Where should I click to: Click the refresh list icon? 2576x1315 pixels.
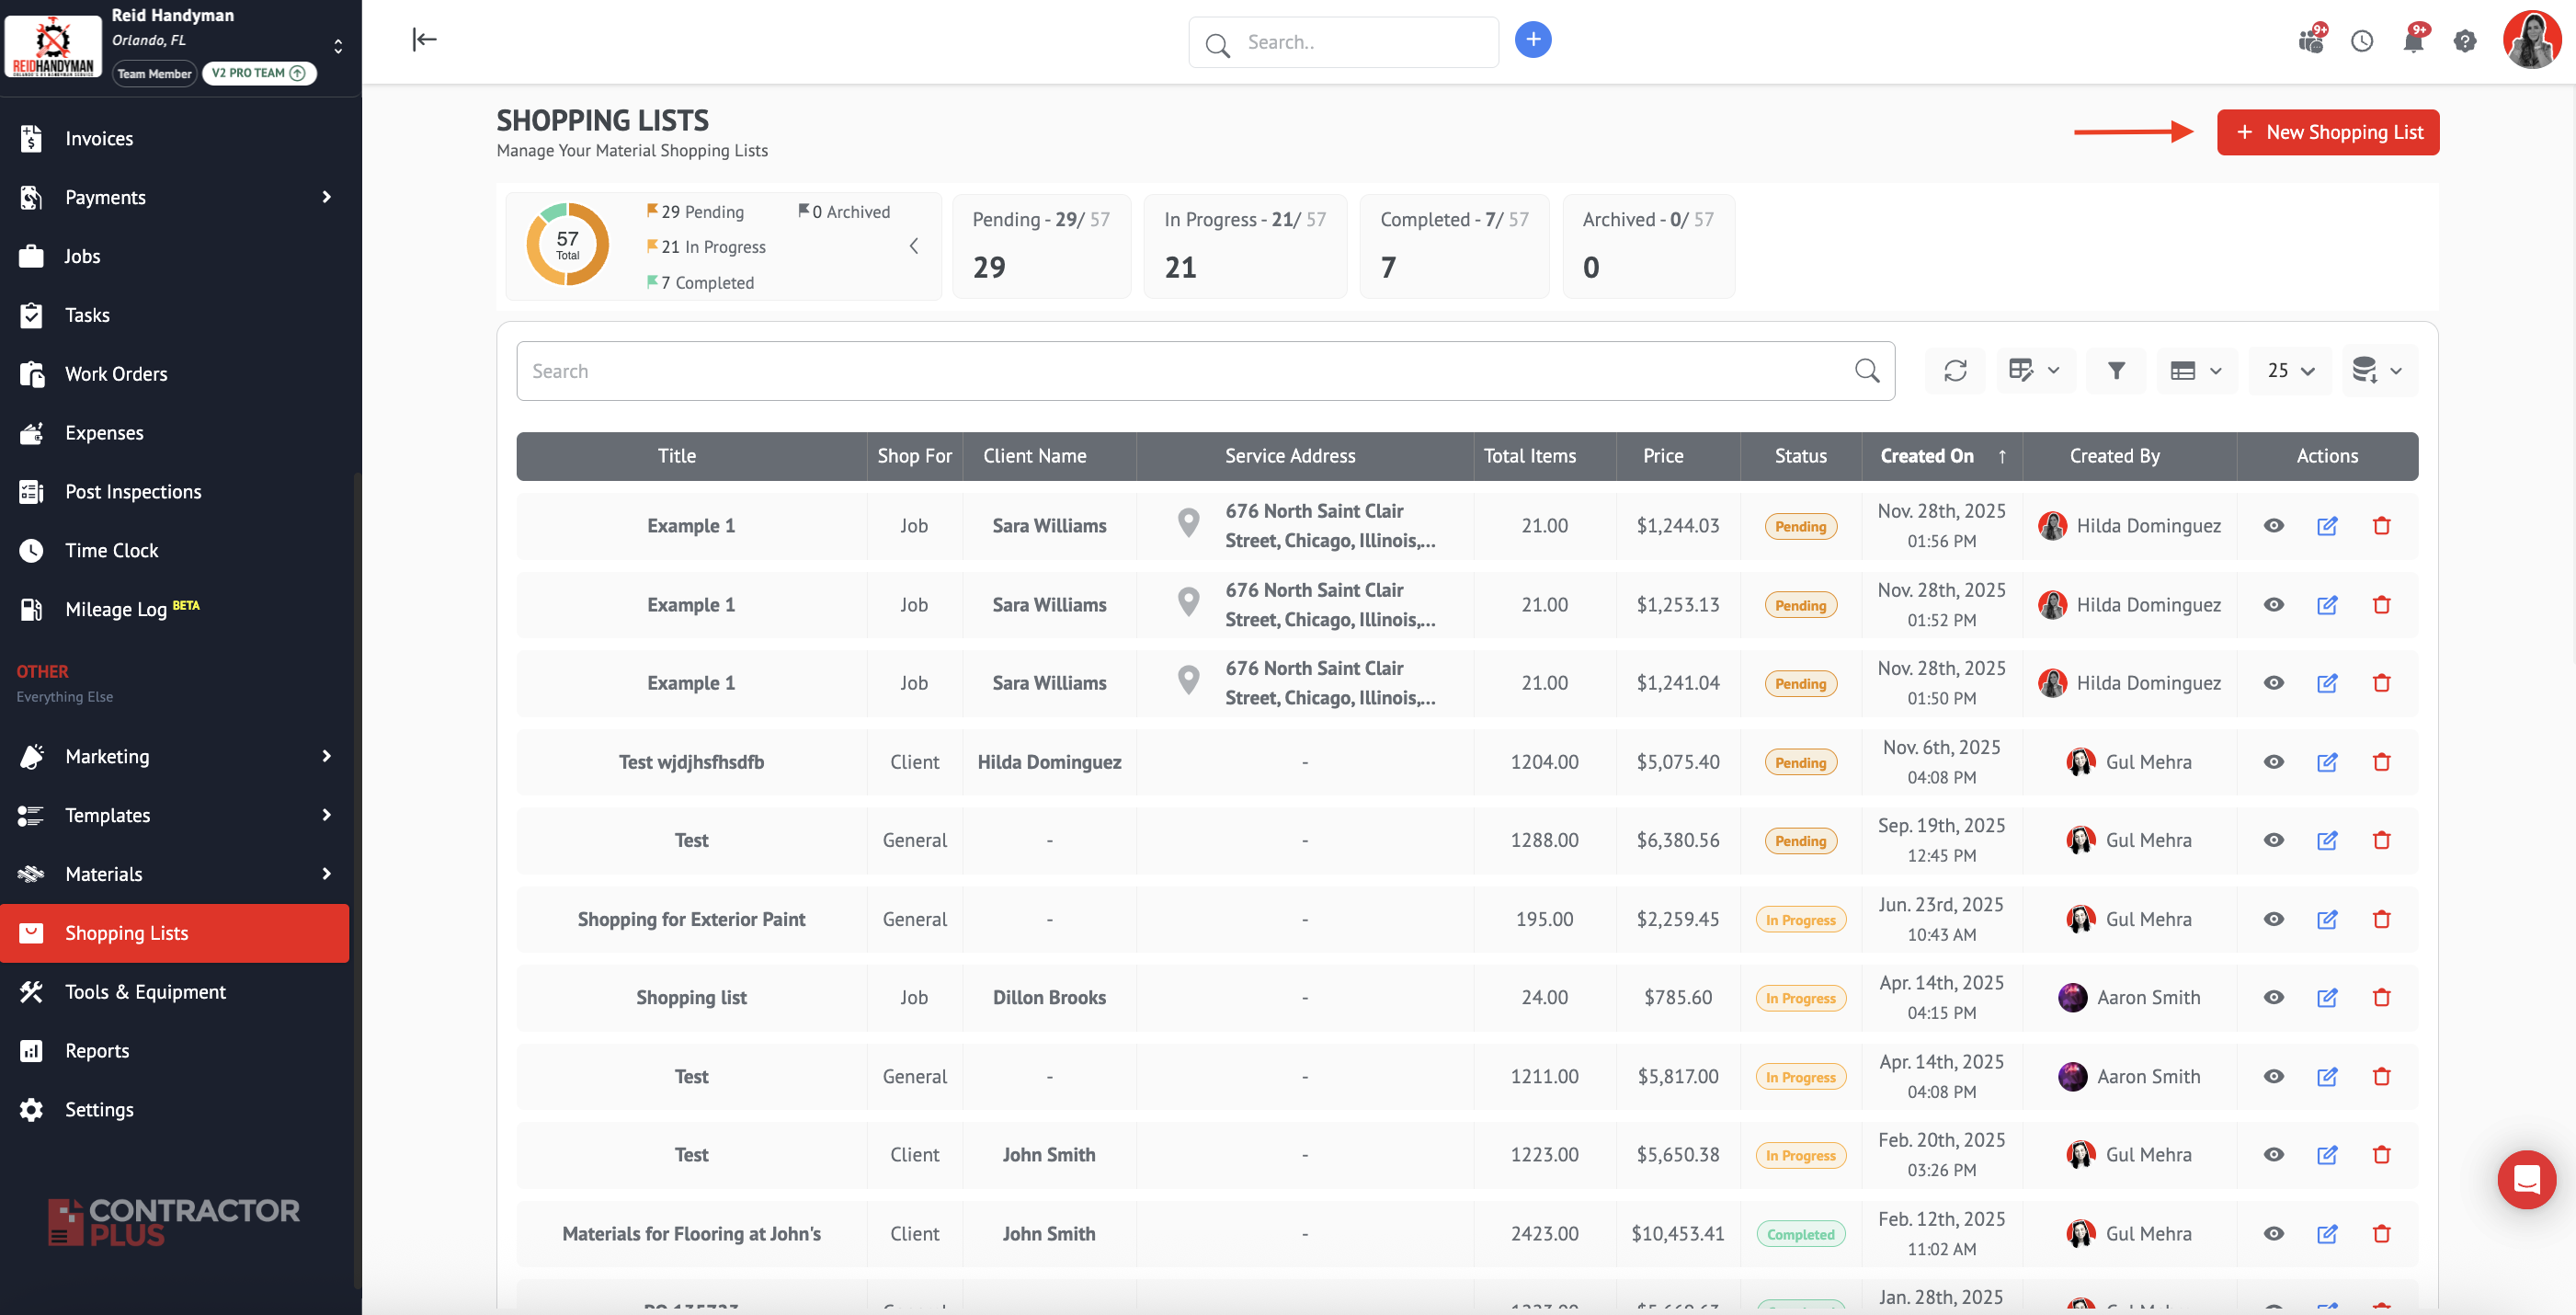[1954, 371]
